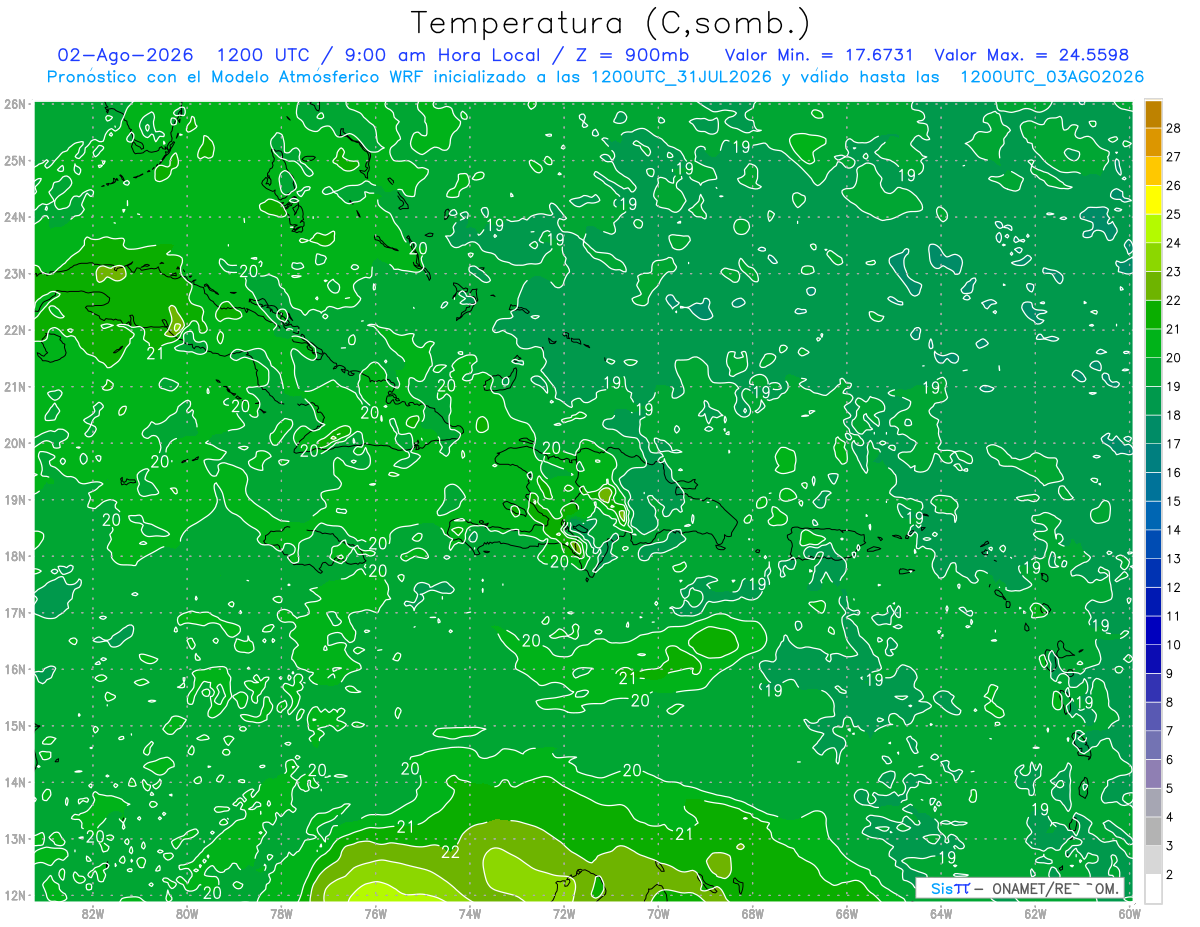Click the '13' label on the color scale
Screen dimensions: 1200x927
1173,559
